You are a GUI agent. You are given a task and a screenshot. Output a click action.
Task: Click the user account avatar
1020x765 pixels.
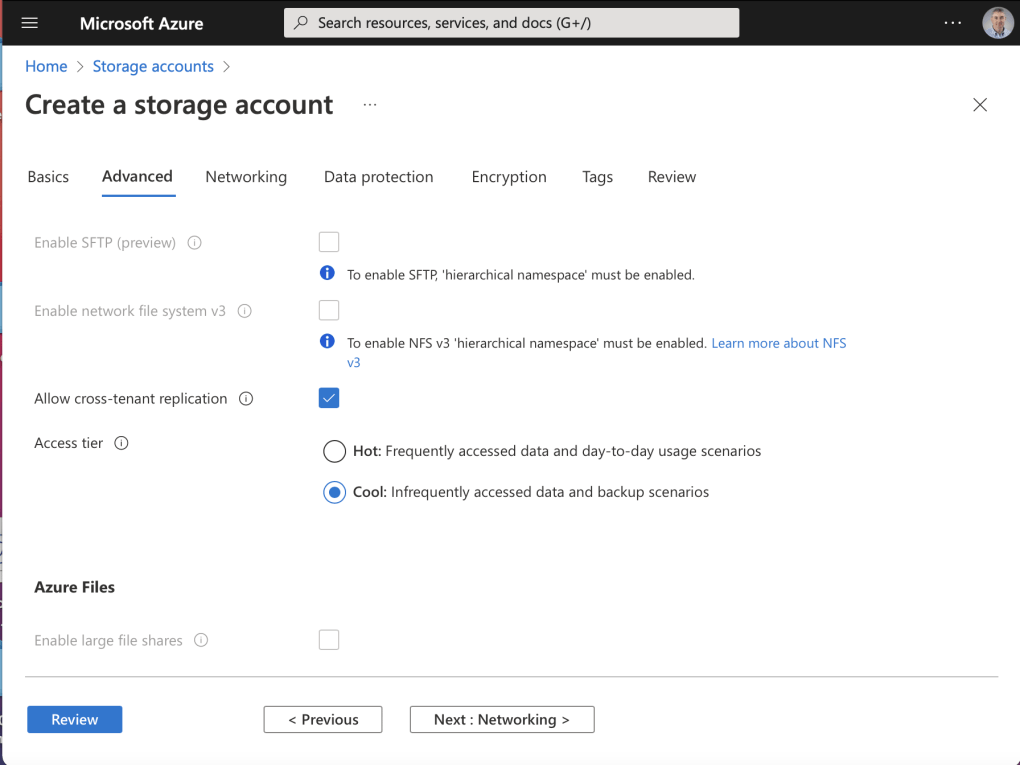pyautogui.click(x=997, y=23)
